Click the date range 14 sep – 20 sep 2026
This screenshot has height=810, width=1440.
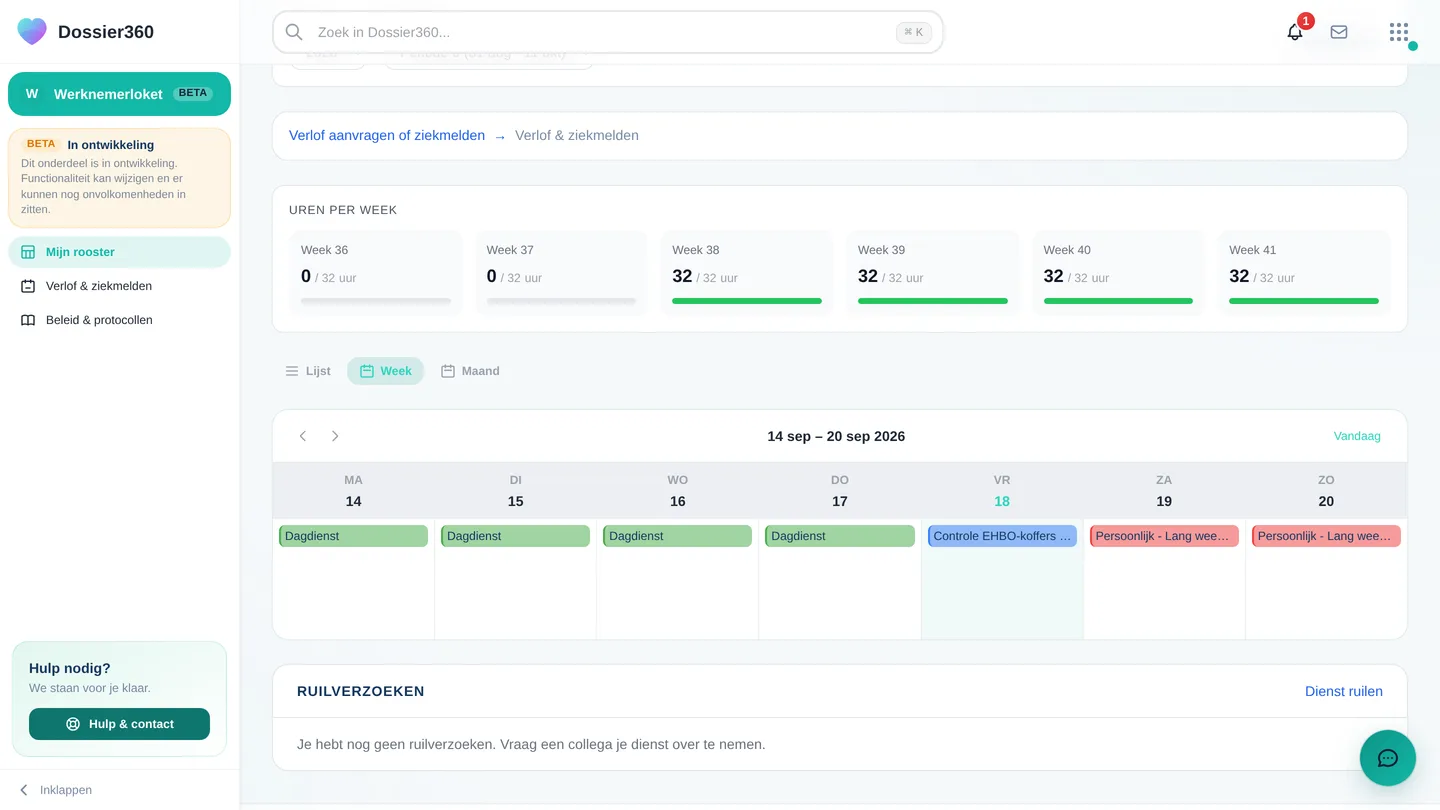[x=836, y=436]
